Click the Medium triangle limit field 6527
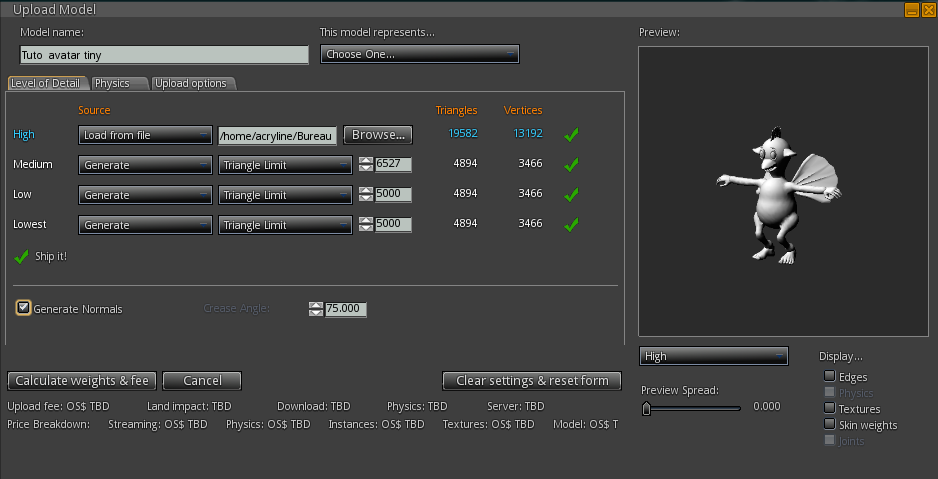The image size is (938, 479). point(393,164)
